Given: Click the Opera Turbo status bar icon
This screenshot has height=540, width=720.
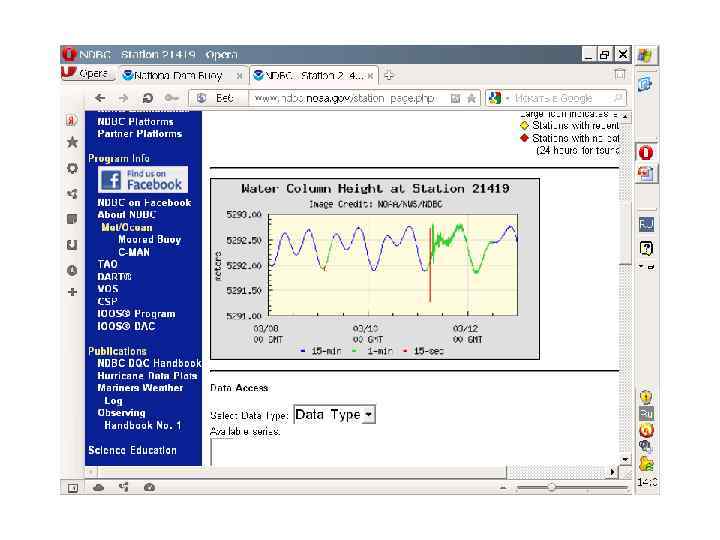Looking at the screenshot, I should pyautogui.click(x=149, y=487).
